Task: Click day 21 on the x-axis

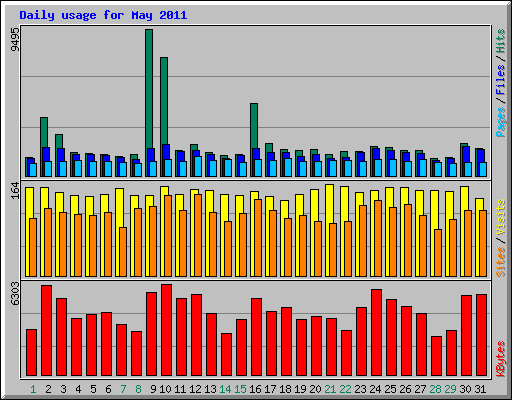Action: click(x=330, y=389)
